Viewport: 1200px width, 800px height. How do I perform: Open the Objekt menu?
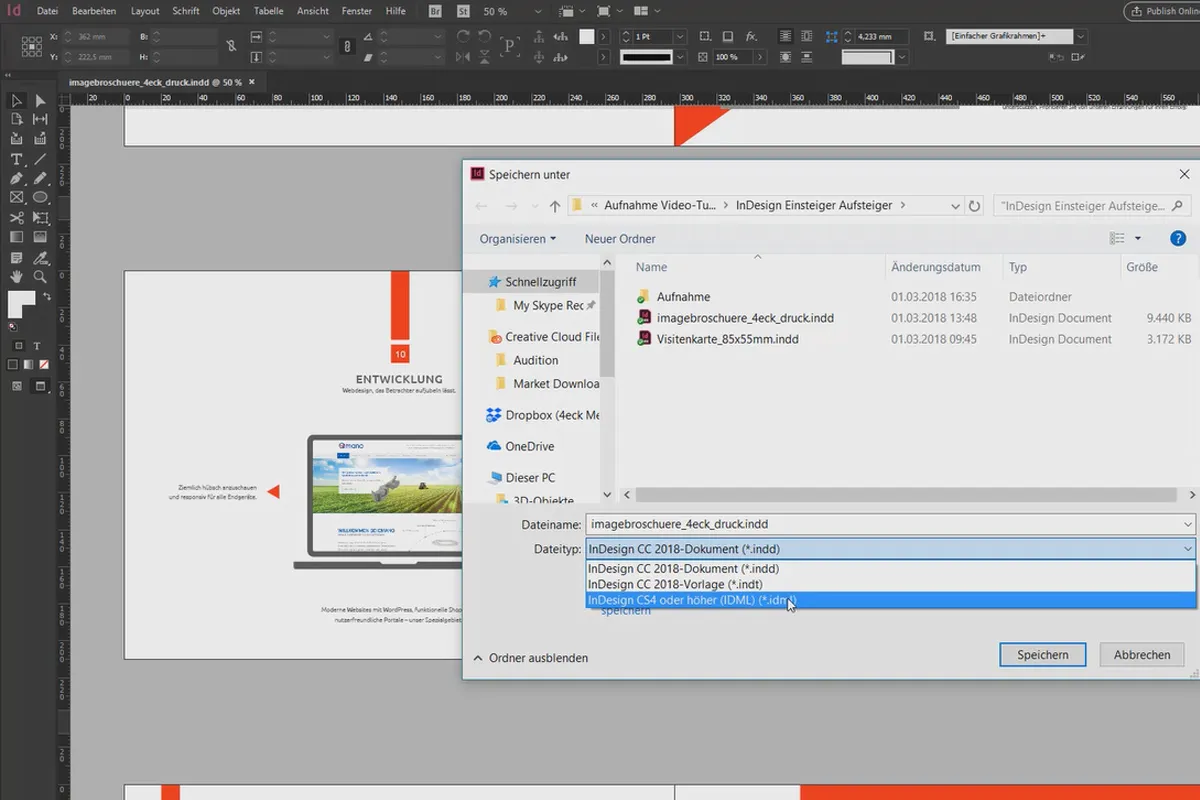click(226, 11)
